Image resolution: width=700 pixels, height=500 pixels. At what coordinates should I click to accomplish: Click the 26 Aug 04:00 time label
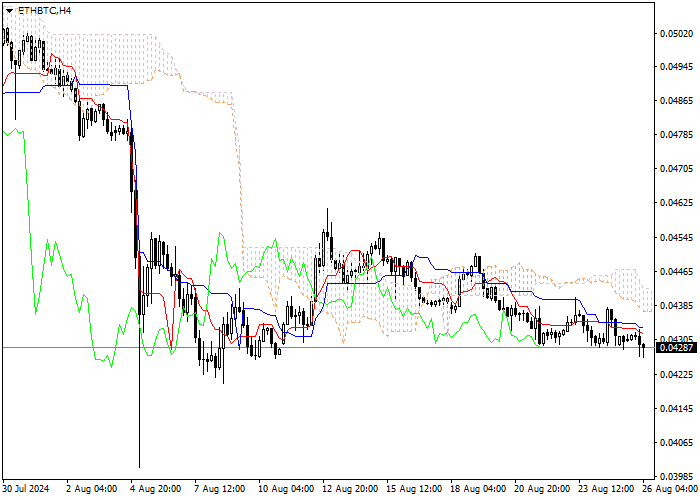point(670,489)
